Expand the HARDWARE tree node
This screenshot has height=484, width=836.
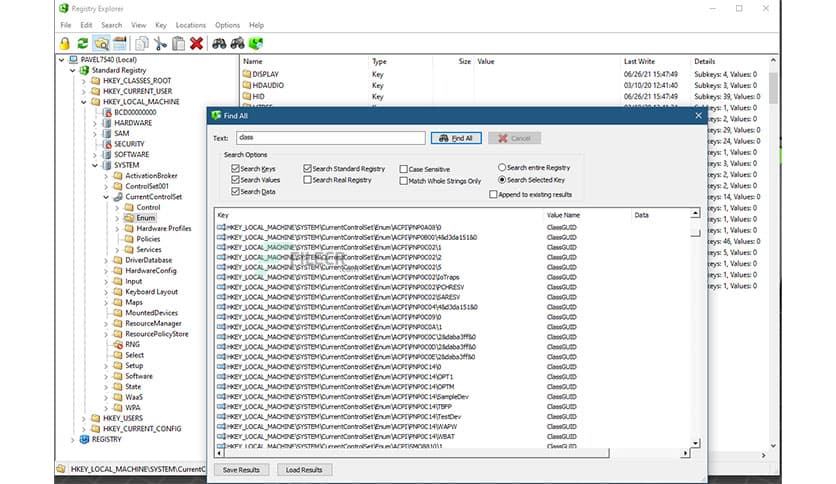click(95, 123)
